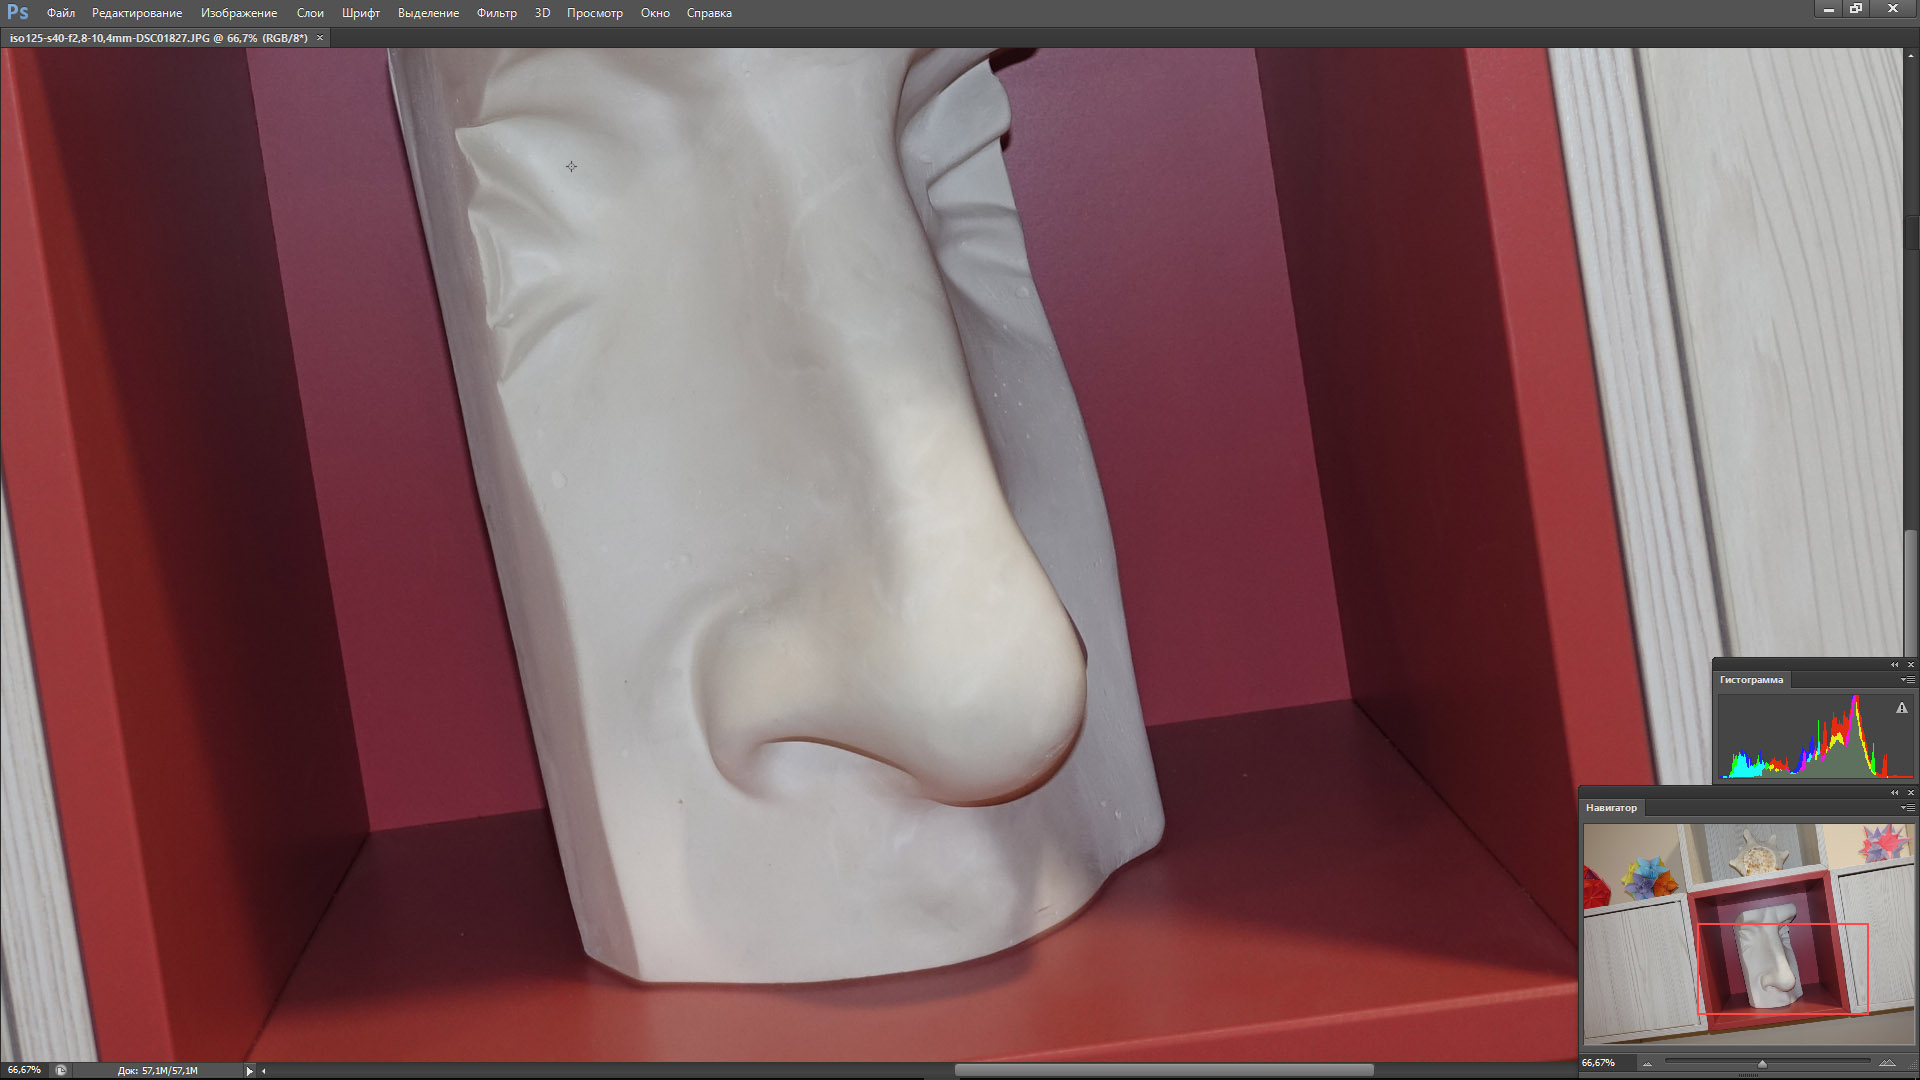Click the zoom out small mountains icon
The width and height of the screenshot is (1920, 1080).
[1647, 1064]
